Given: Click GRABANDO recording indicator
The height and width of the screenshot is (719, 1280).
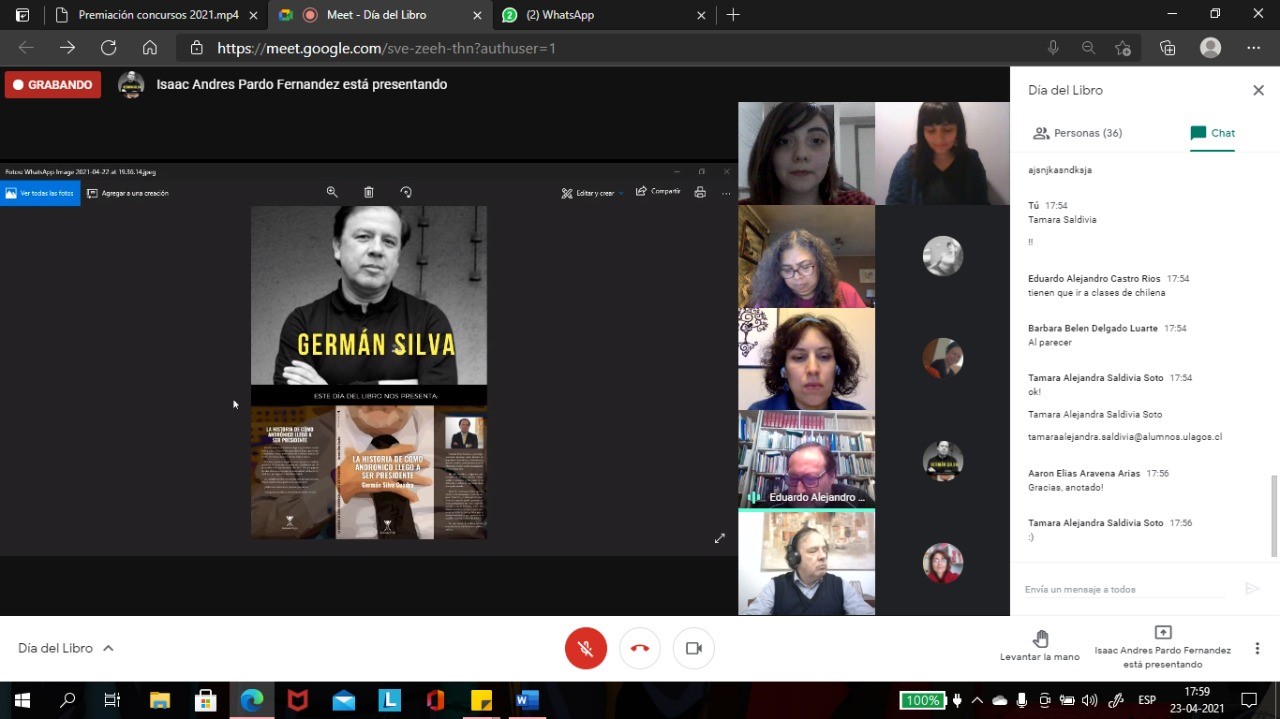Looking at the screenshot, I should tap(53, 85).
